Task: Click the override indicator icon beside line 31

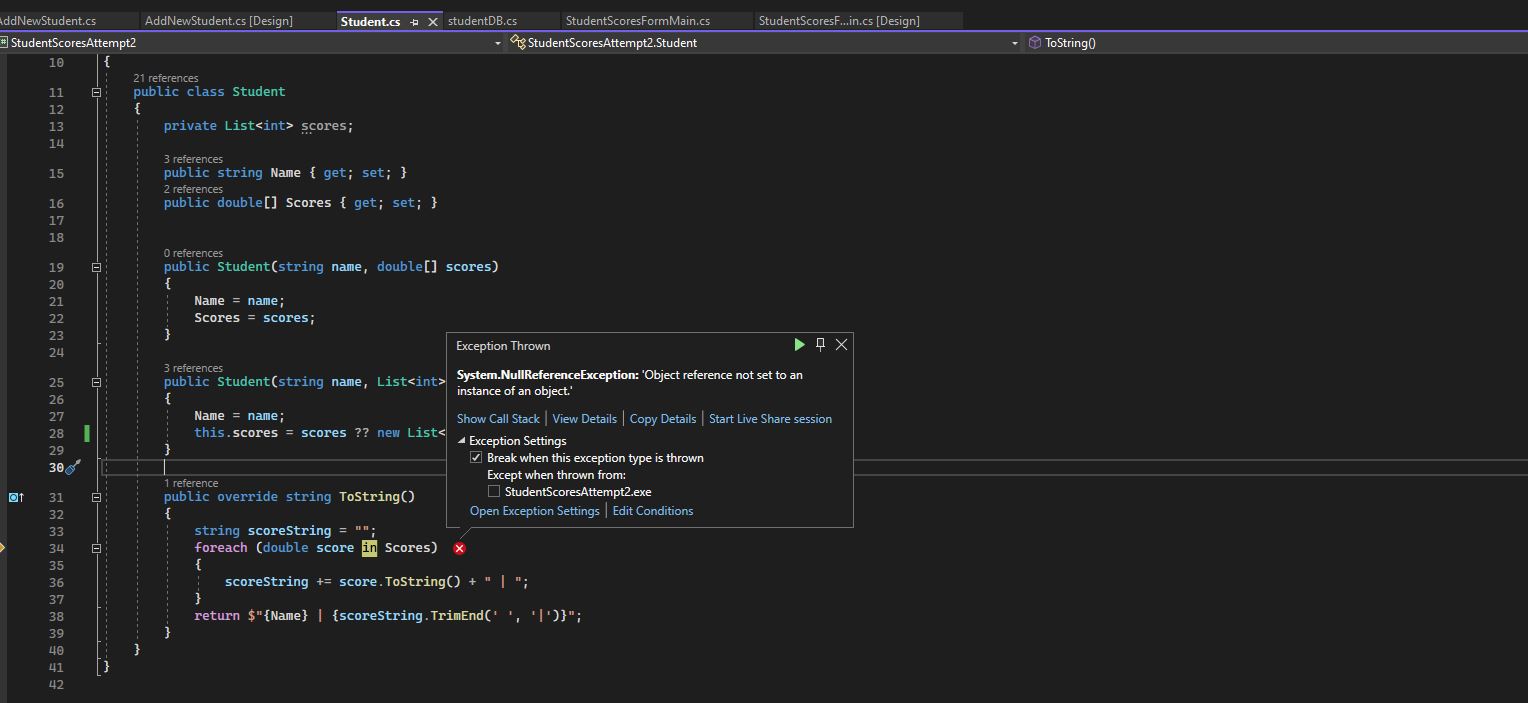Action: 16,497
